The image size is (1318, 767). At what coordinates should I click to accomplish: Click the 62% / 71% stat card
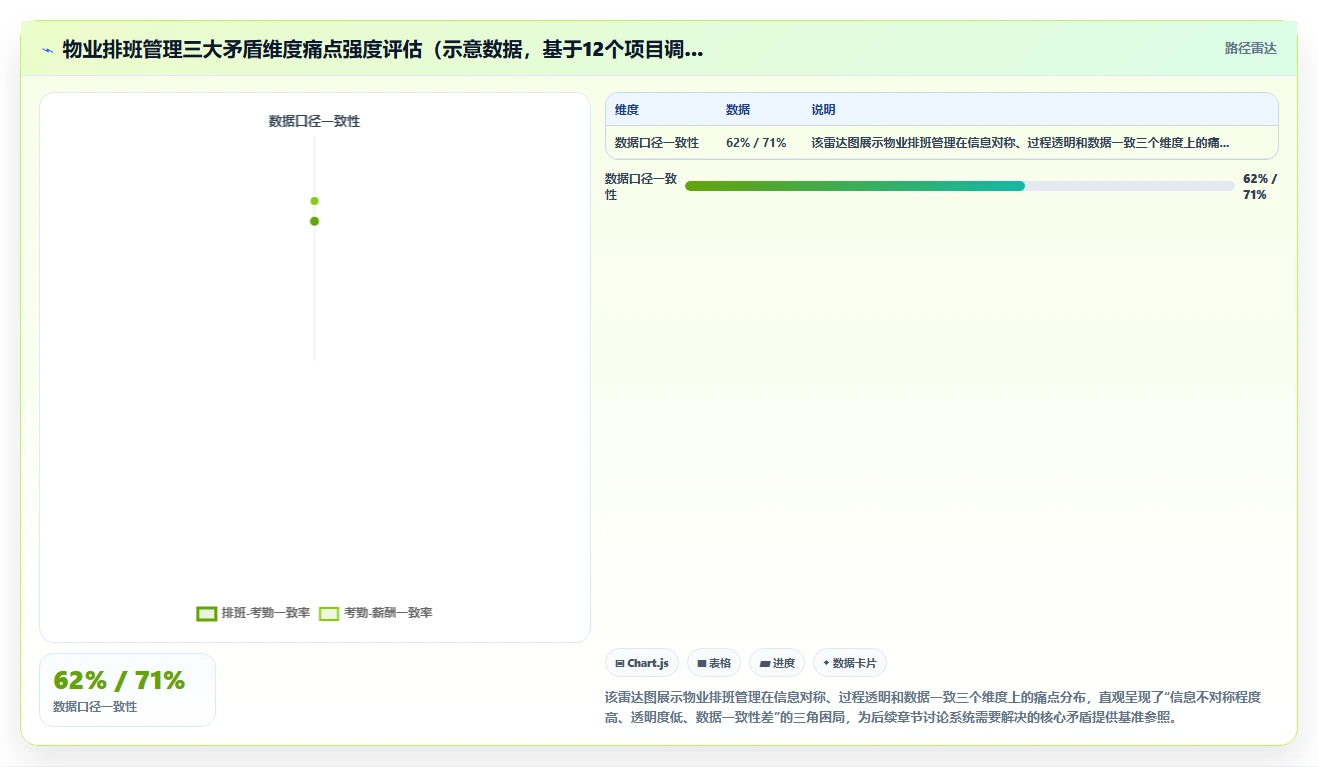(x=127, y=690)
